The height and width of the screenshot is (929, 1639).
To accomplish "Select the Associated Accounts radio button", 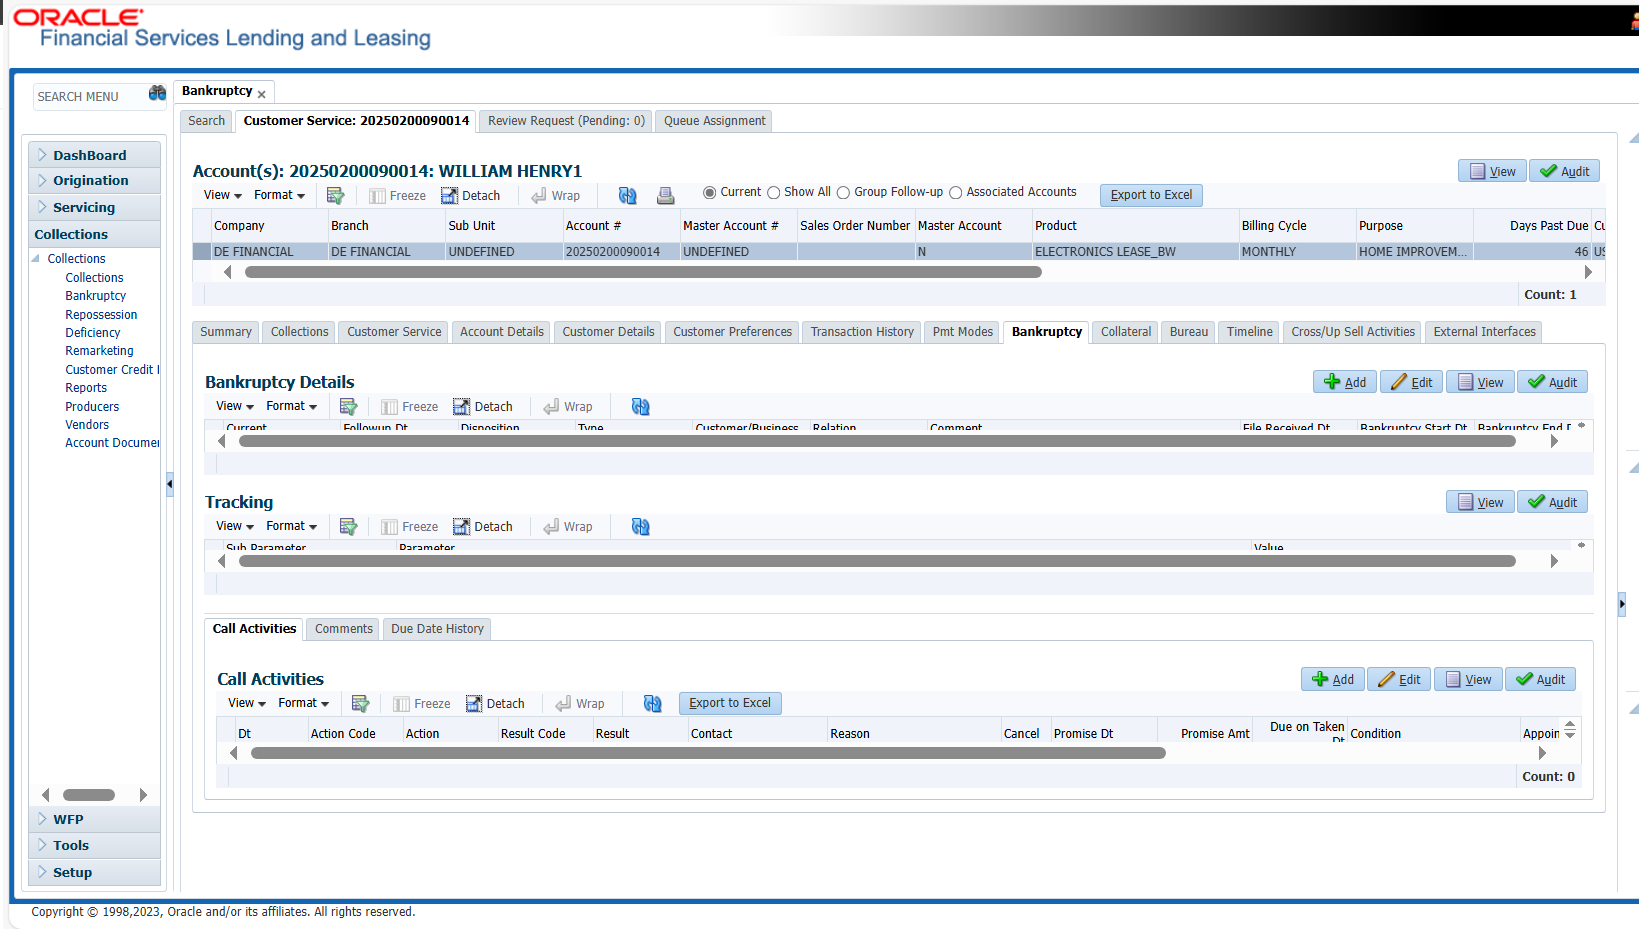I will point(955,193).
